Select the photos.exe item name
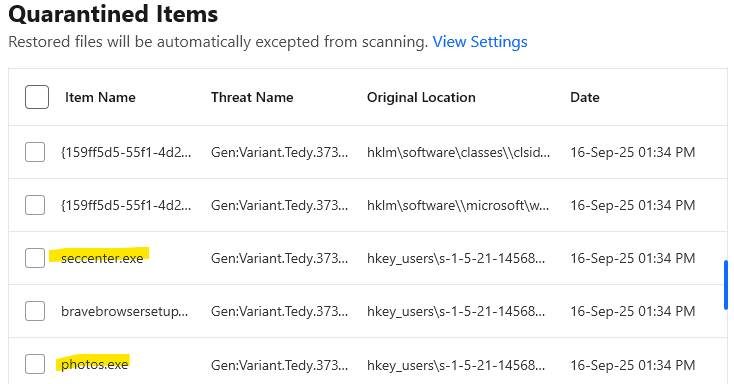The height and width of the screenshot is (384, 734). pos(95,364)
